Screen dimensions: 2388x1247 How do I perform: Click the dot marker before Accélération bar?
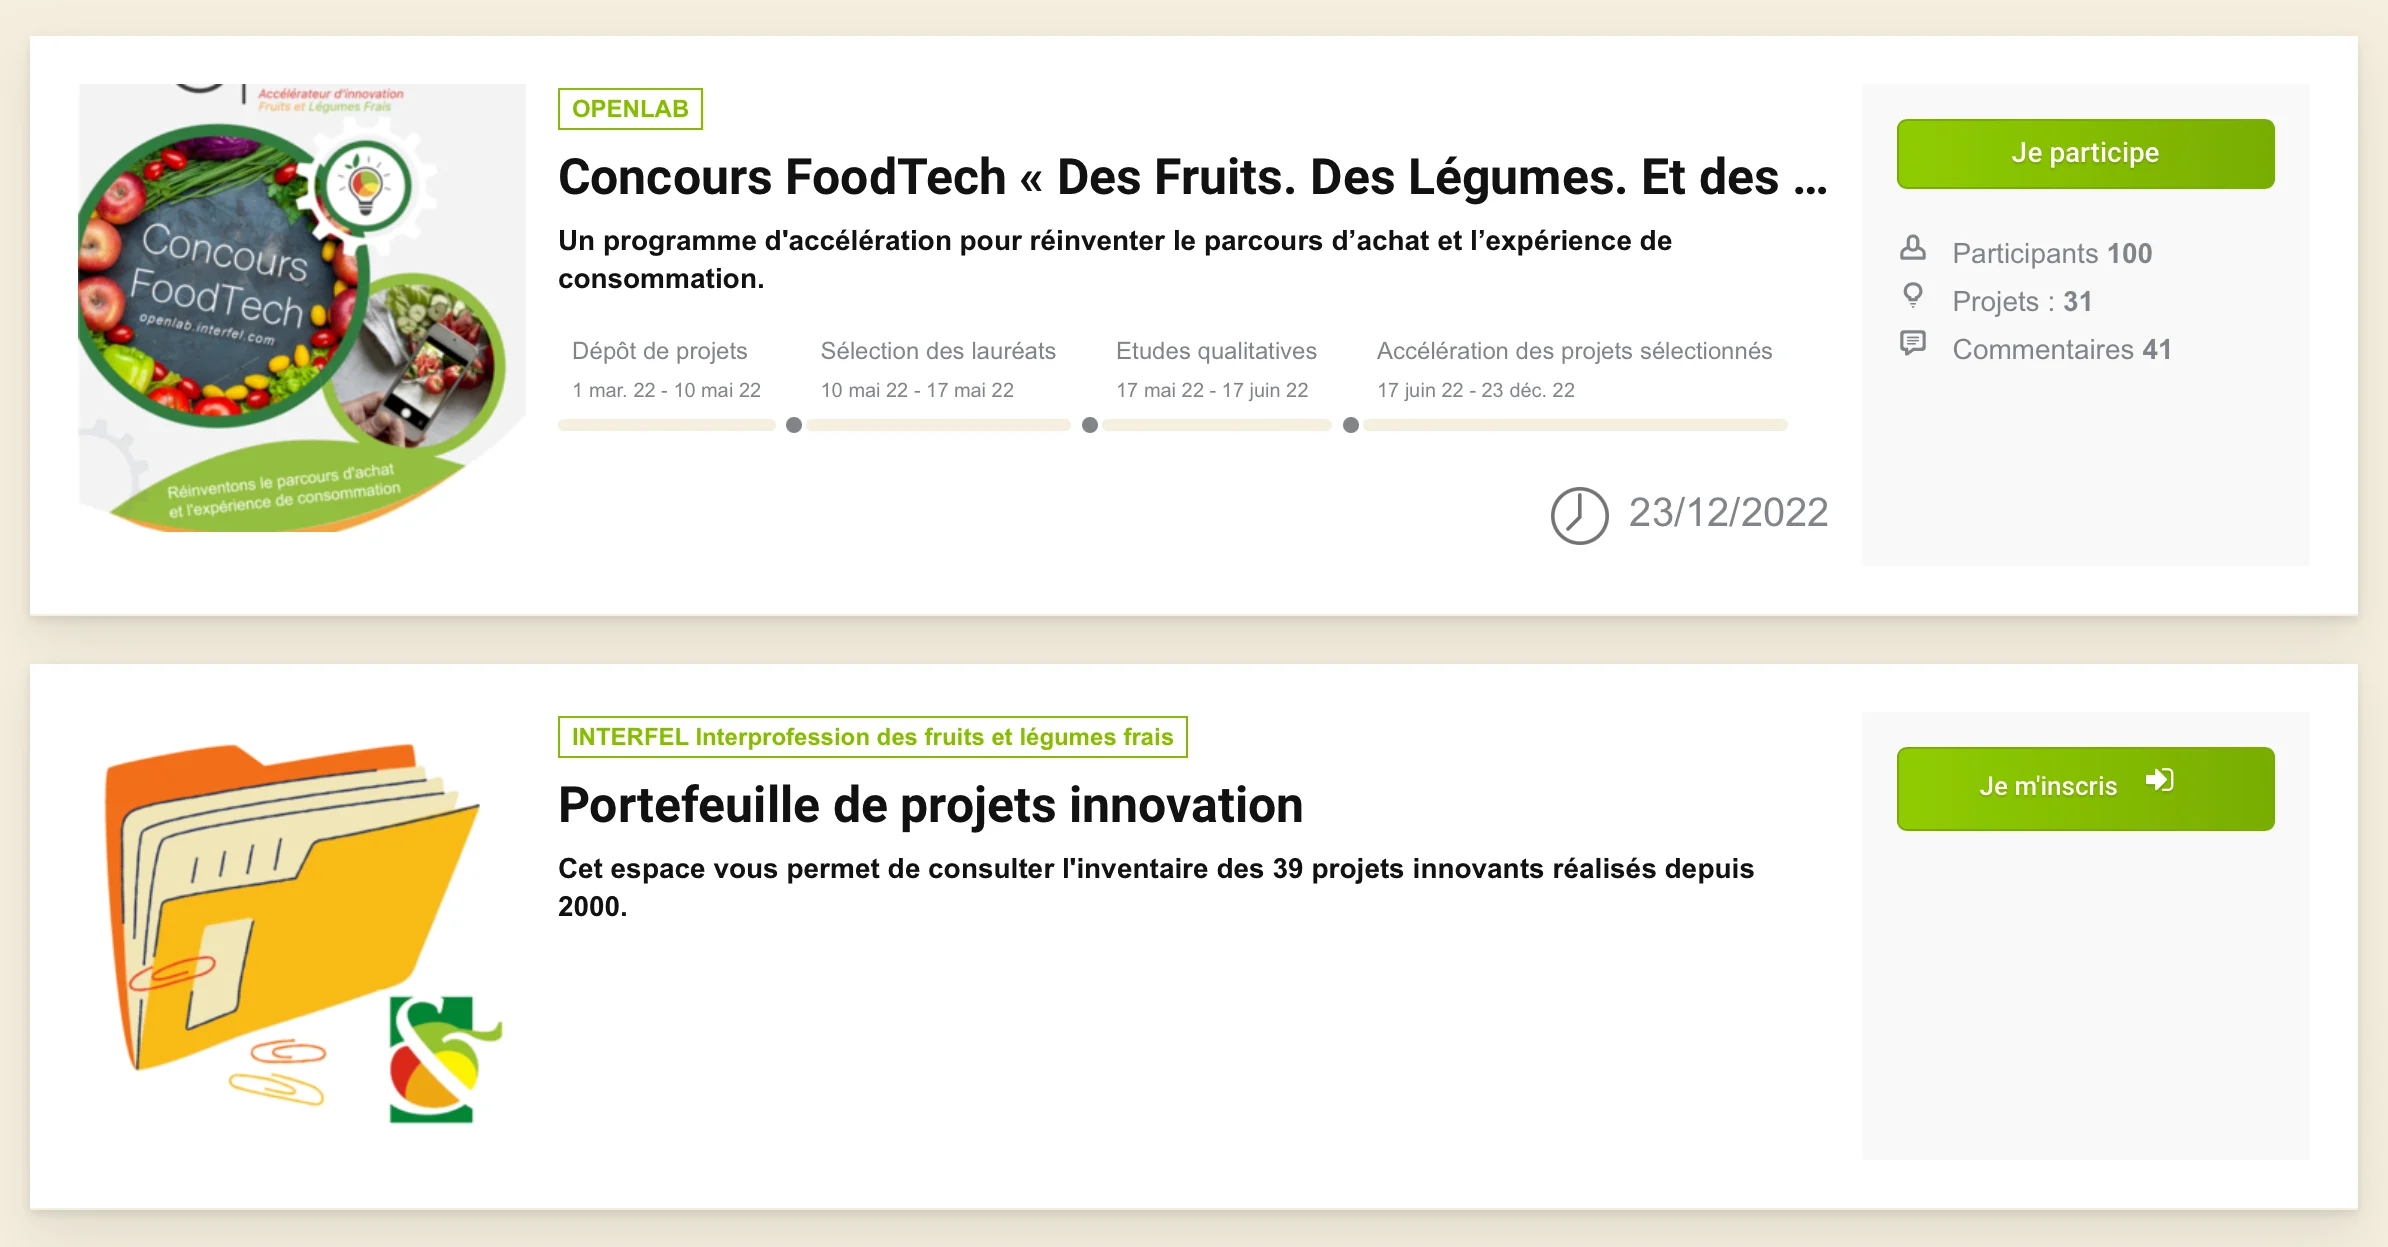point(1351,425)
